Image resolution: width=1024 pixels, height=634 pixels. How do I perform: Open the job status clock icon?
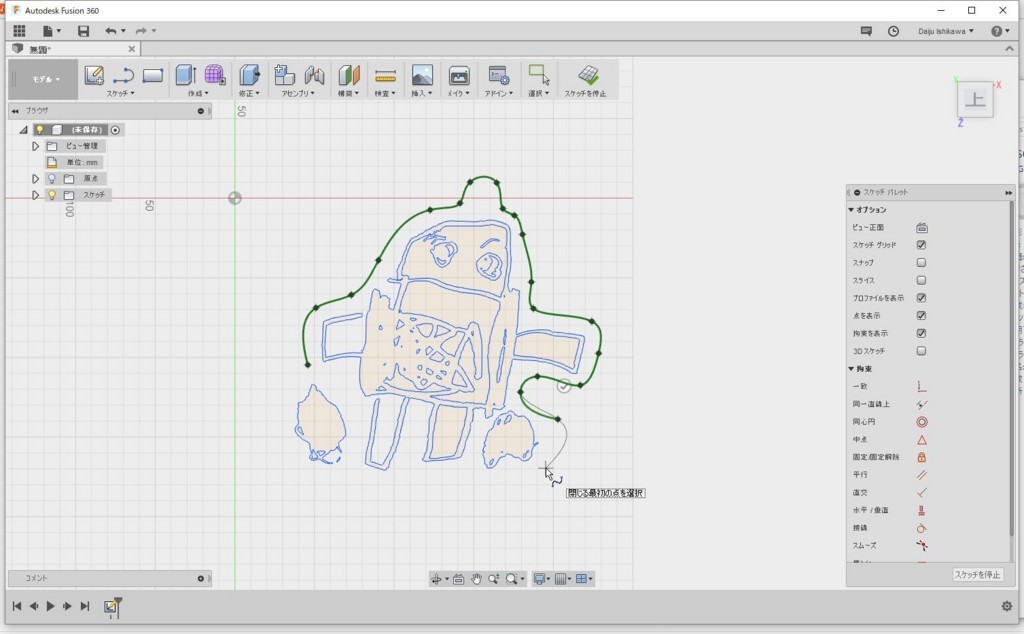point(893,31)
